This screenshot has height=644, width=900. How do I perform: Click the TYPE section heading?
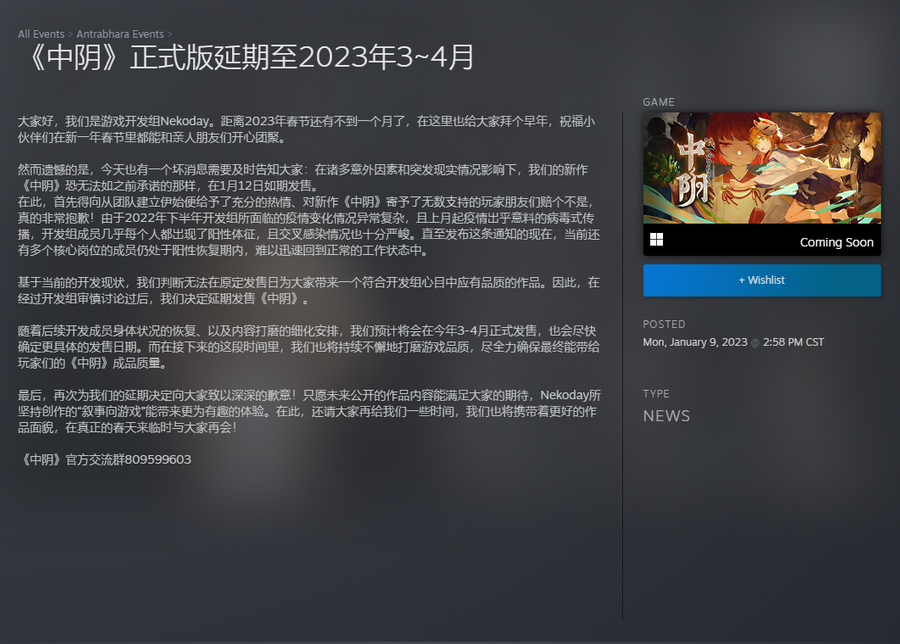tap(656, 394)
